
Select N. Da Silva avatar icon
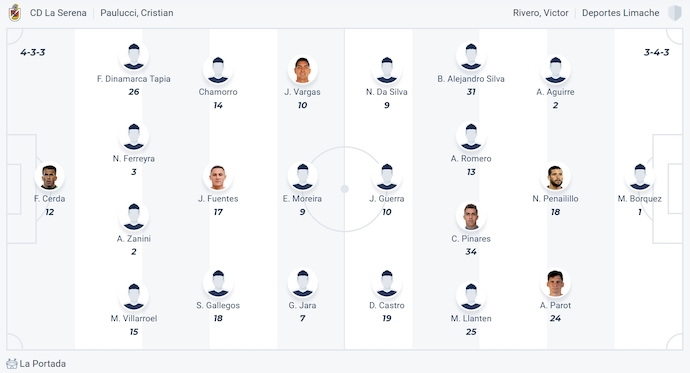tap(387, 69)
